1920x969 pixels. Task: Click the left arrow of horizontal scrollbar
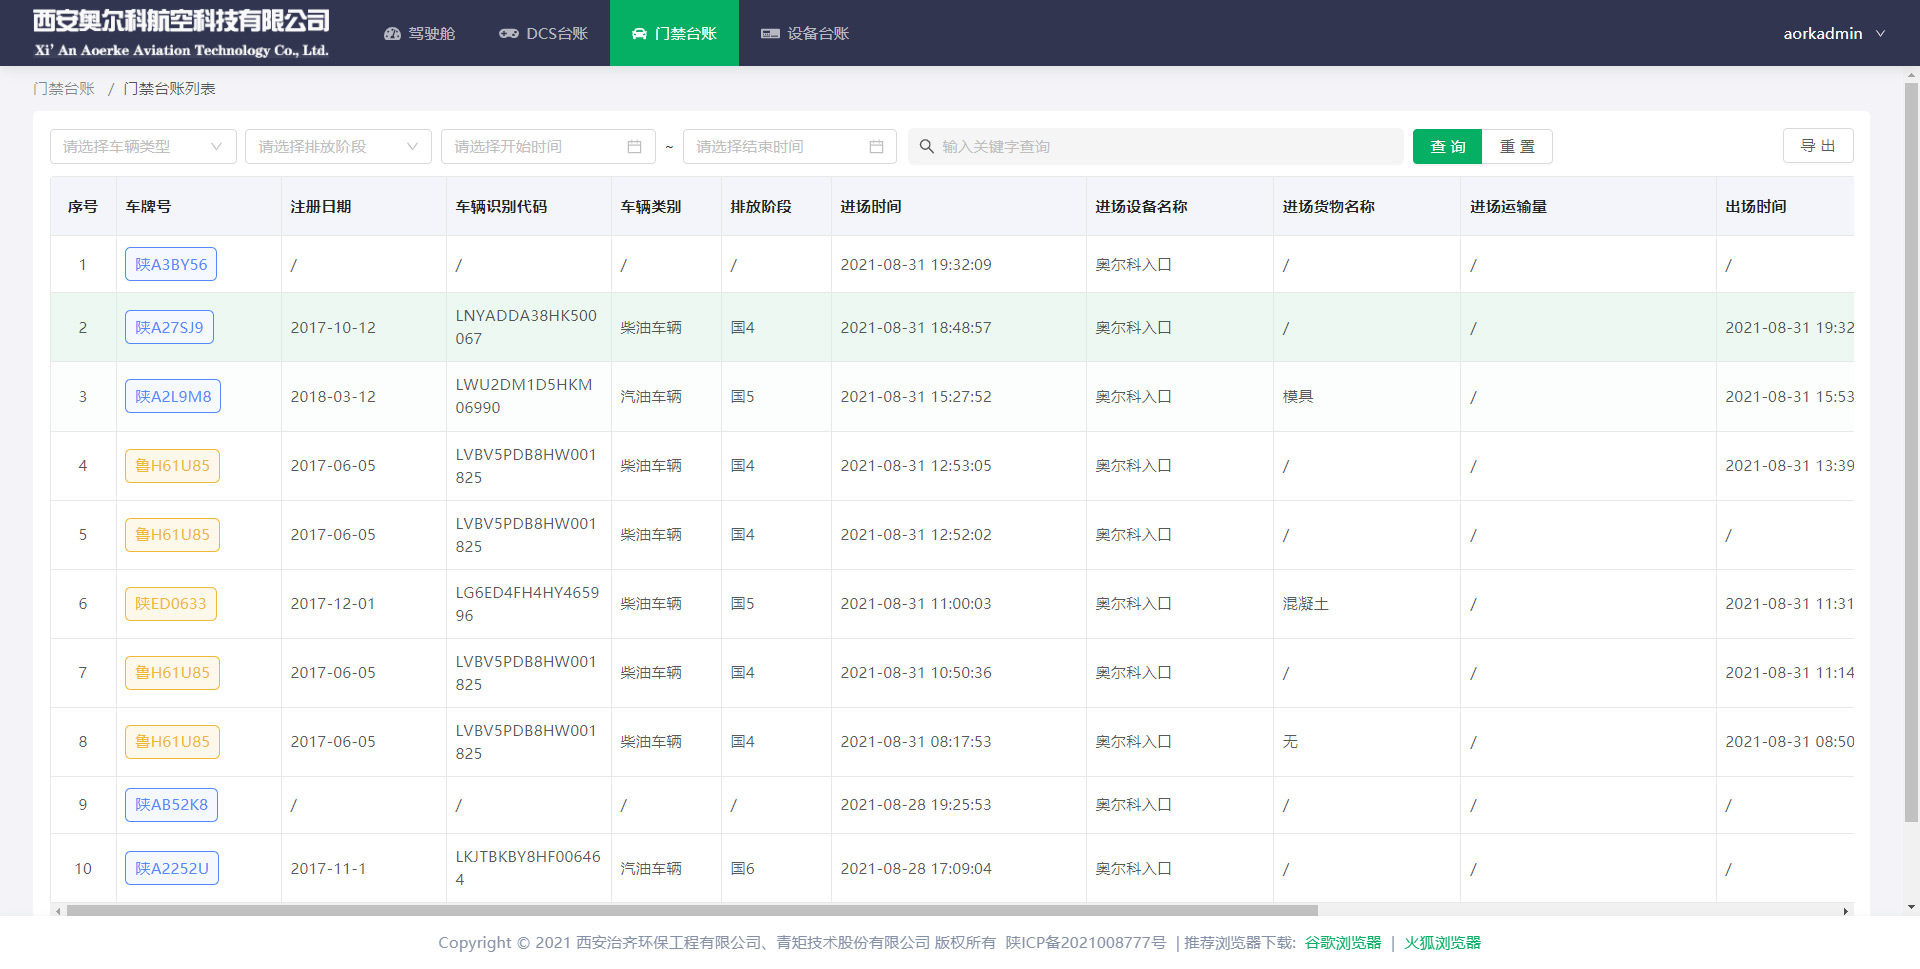58,911
